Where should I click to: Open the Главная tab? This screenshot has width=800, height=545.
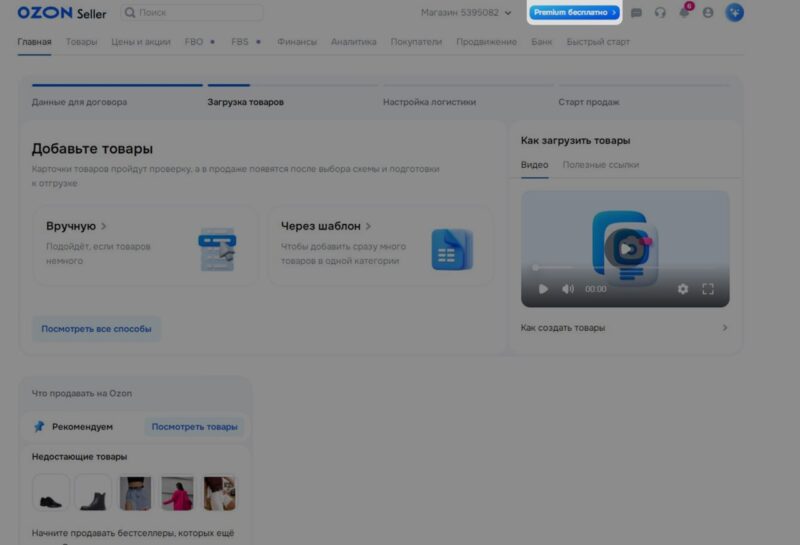[x=34, y=42]
